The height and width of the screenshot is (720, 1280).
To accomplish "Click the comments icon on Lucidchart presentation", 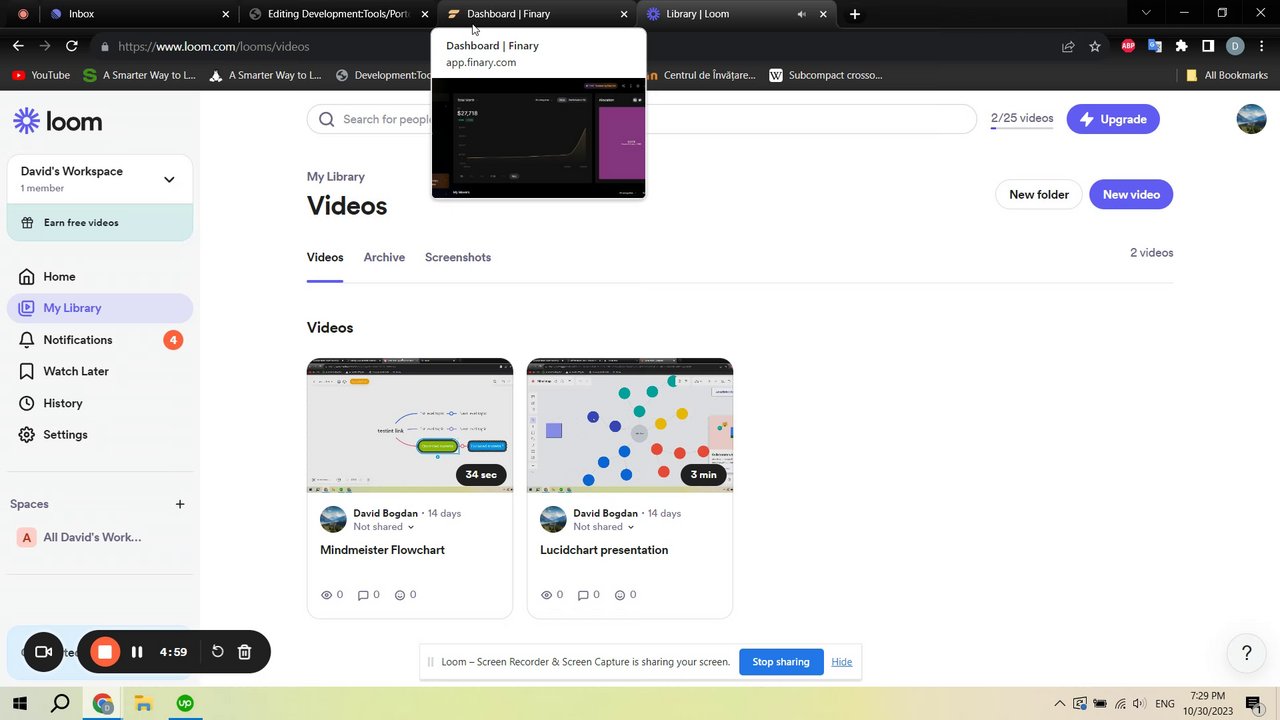I will (x=583, y=595).
